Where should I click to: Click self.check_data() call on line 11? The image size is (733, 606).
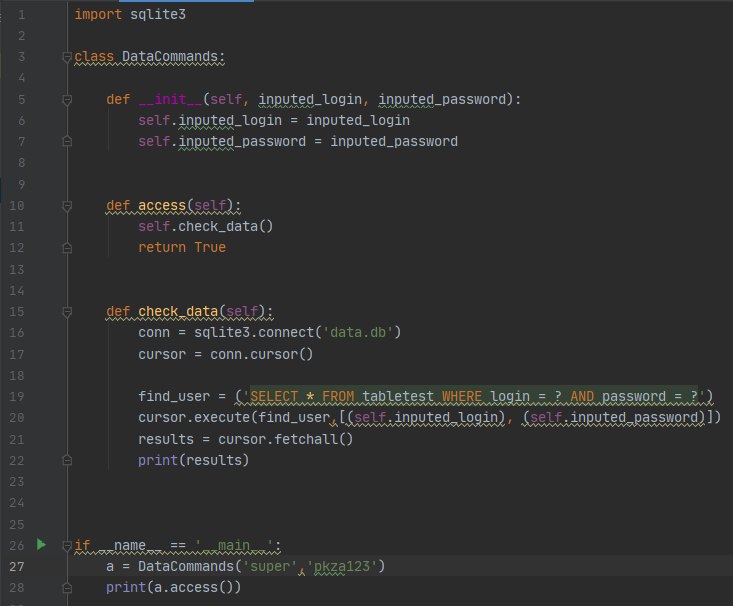click(205, 226)
